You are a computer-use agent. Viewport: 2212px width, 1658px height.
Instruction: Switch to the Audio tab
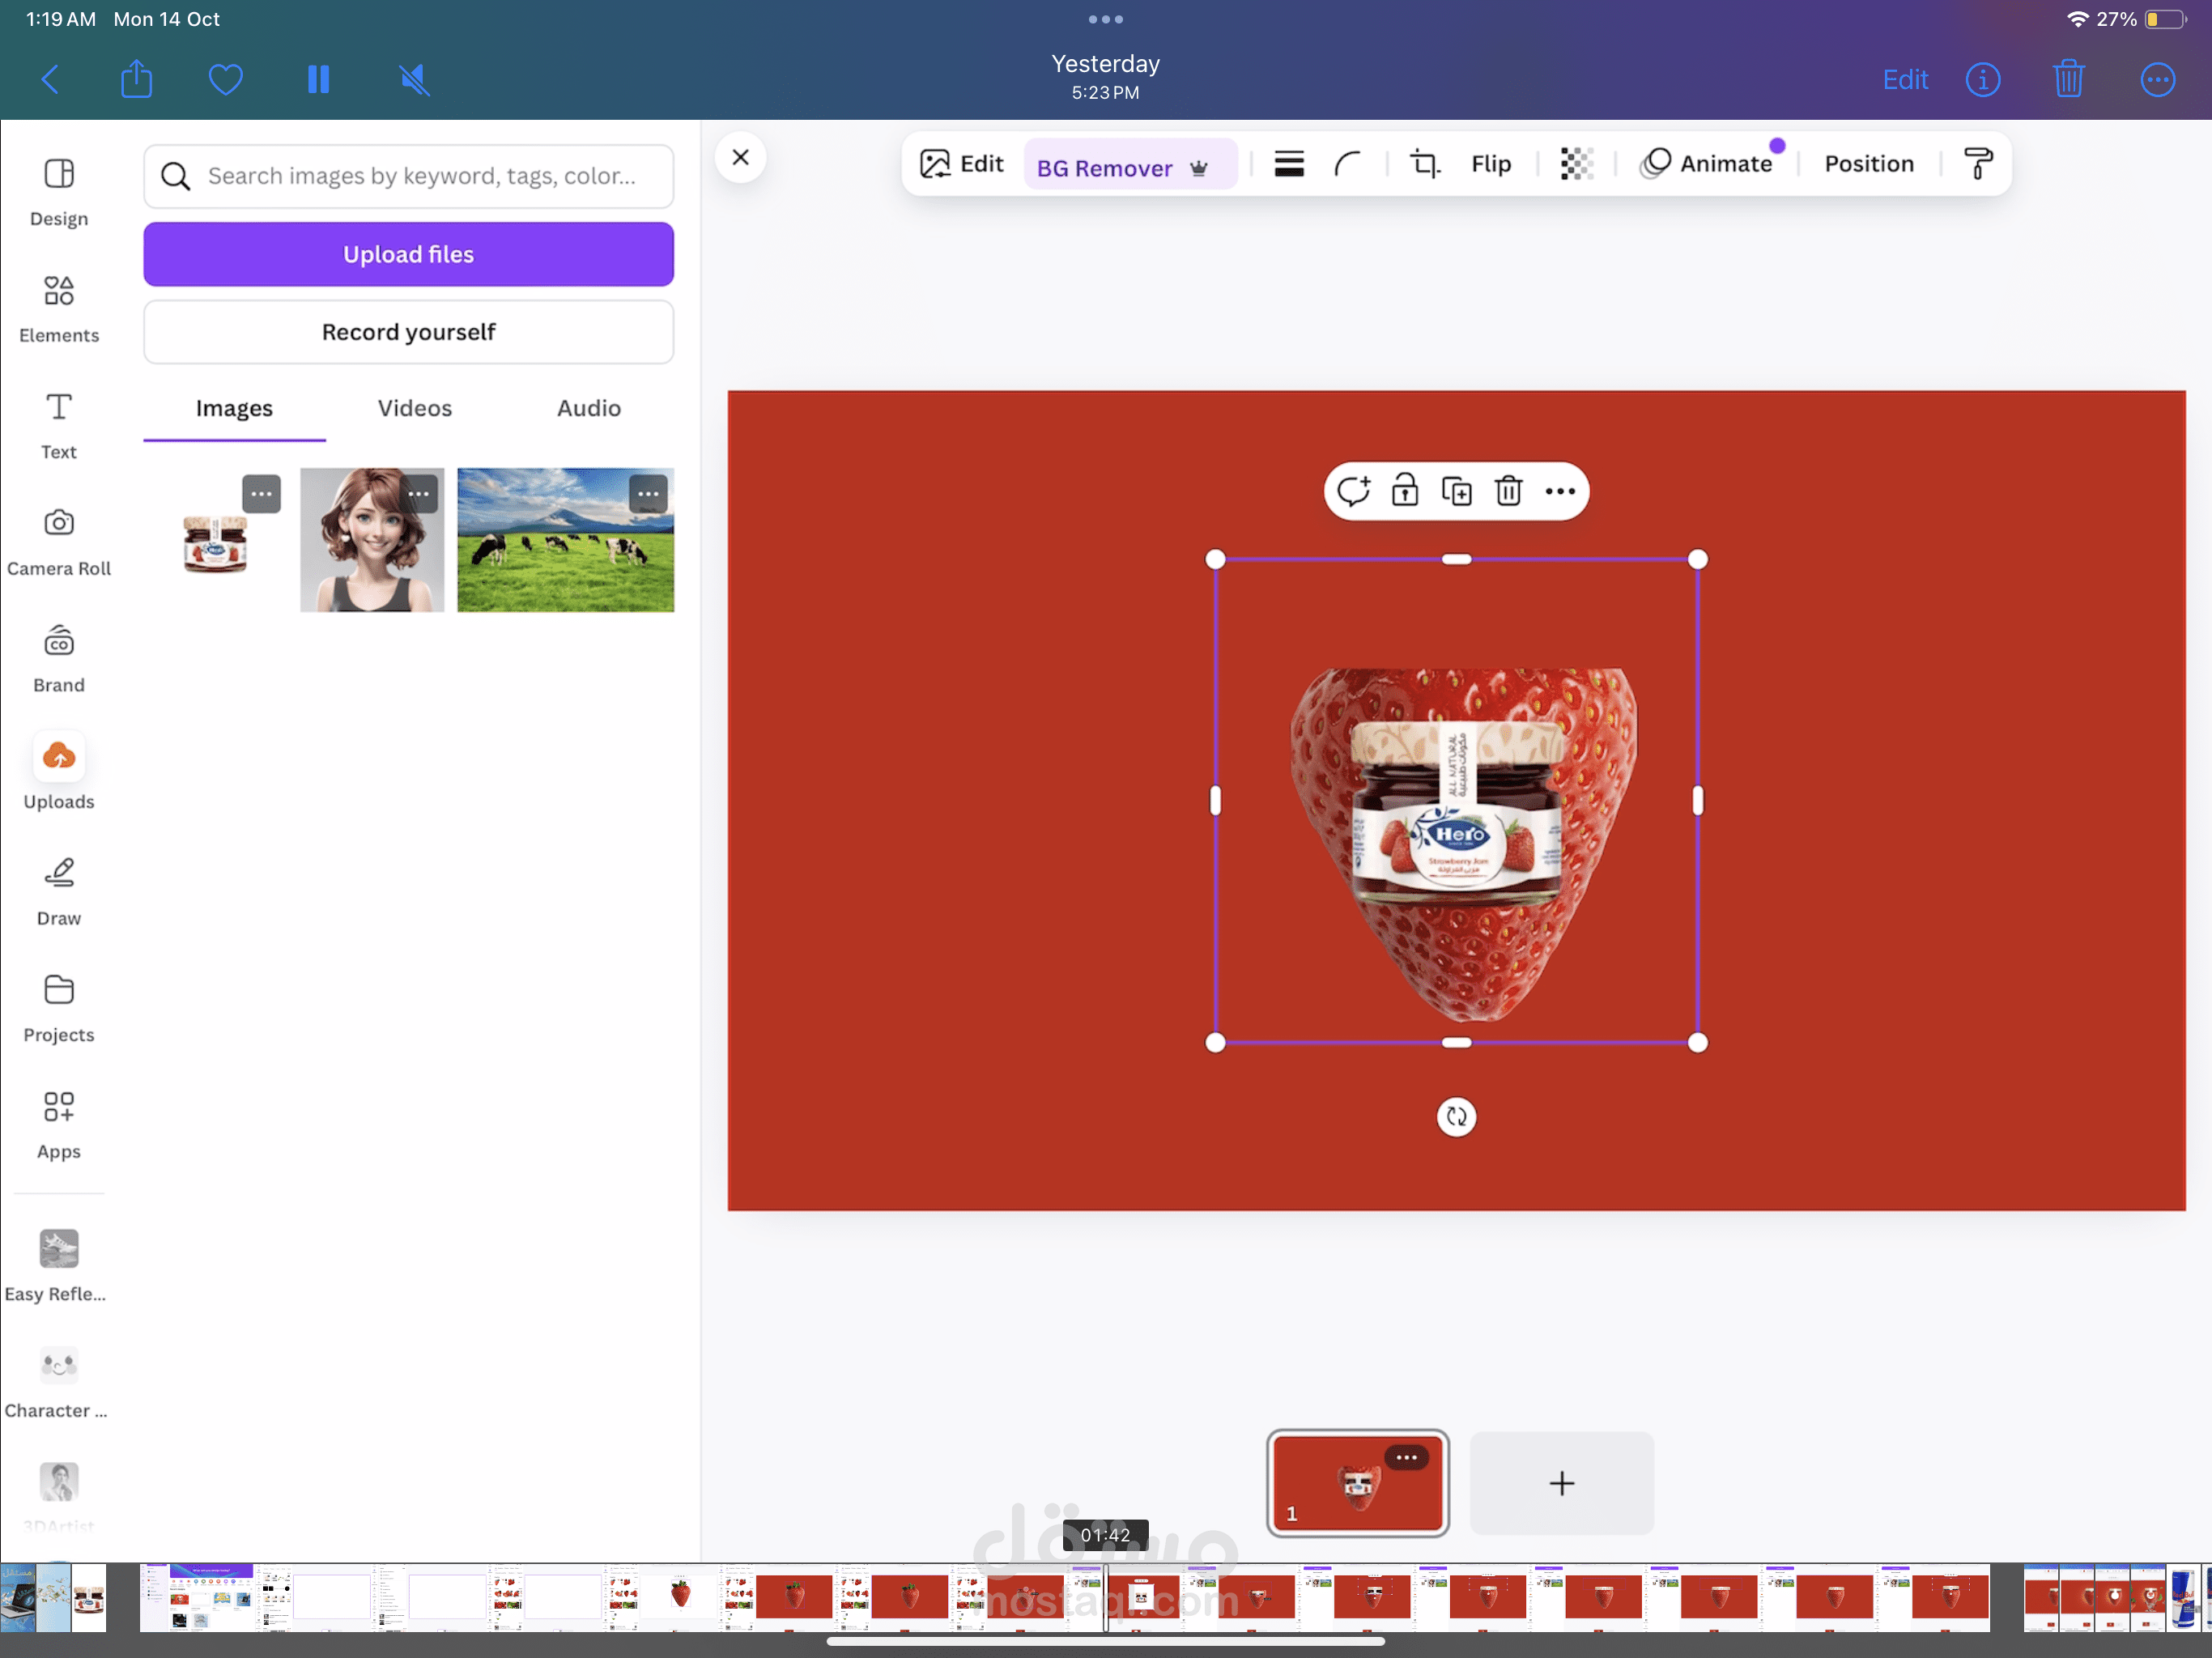point(588,408)
